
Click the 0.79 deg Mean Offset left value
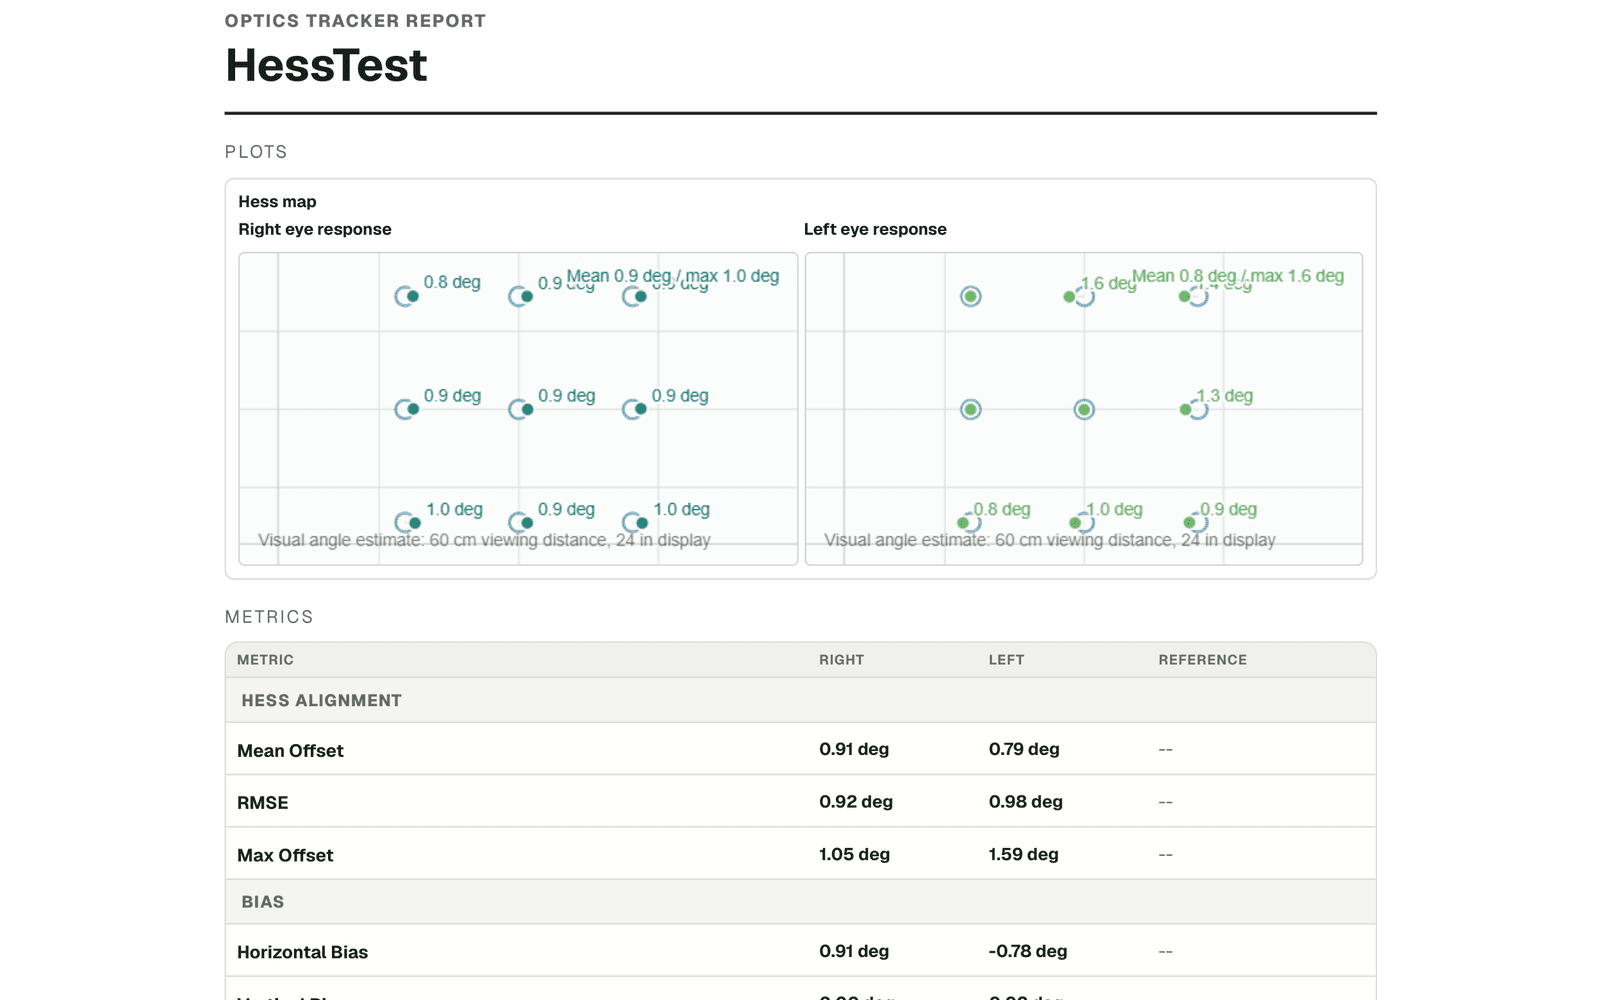click(x=1024, y=749)
